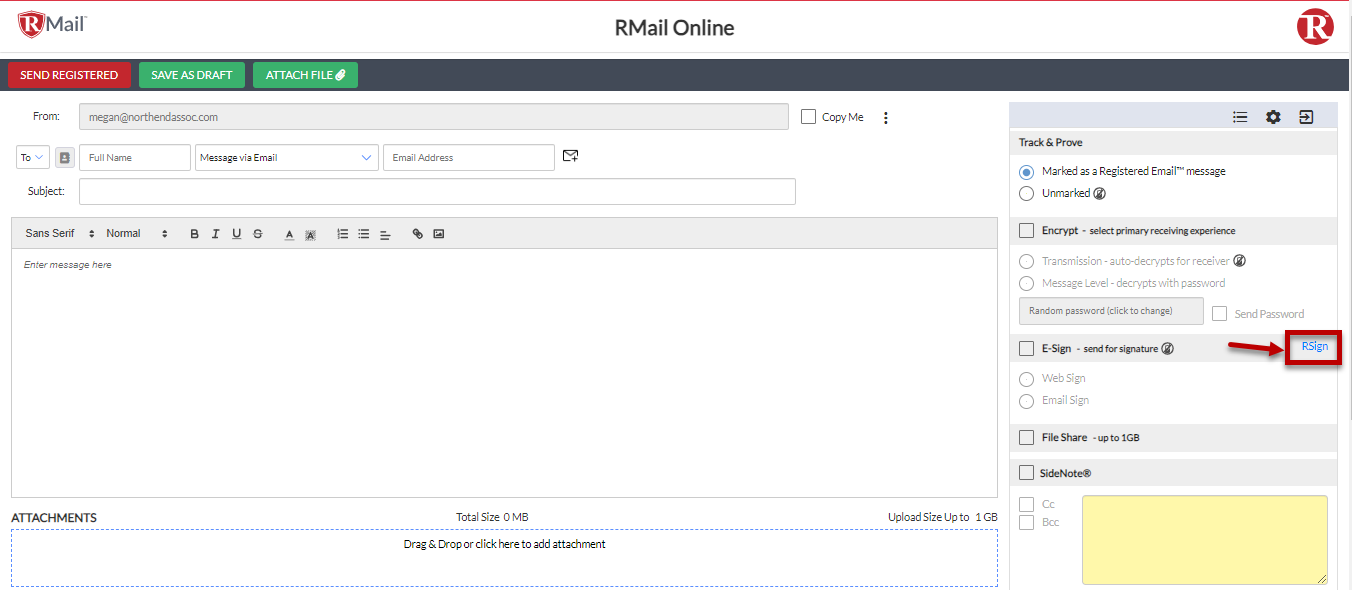Create a numbered list in the editor
This screenshot has width=1352, height=590.
[342, 233]
